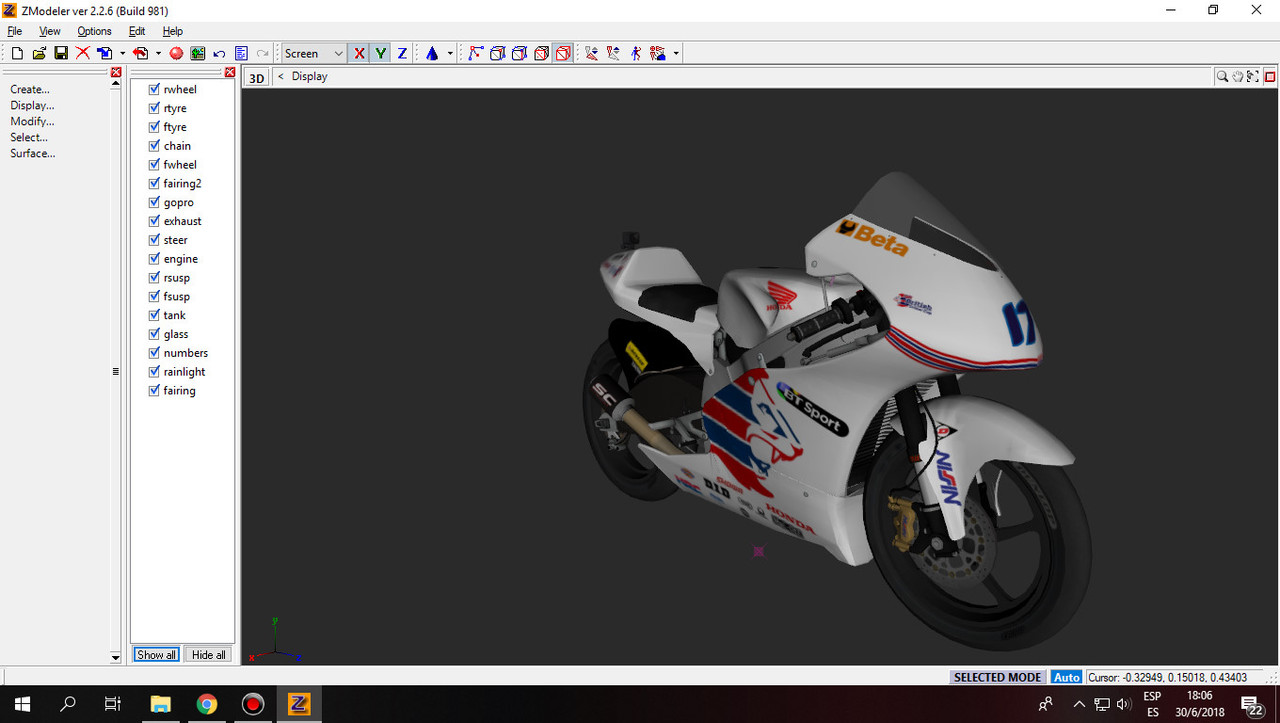Open the Help menu
The image size is (1280, 723).
173,31
